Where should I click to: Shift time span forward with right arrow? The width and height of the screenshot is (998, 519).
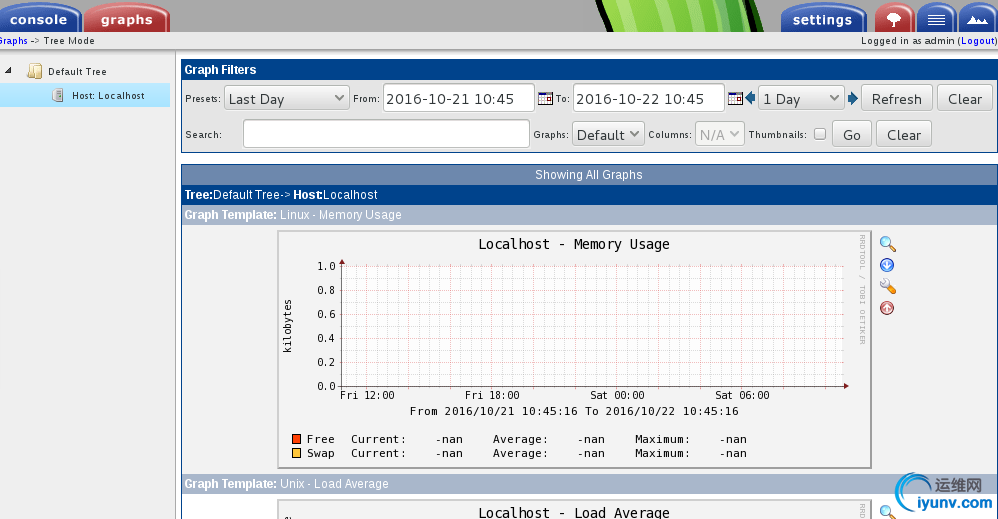point(853,98)
